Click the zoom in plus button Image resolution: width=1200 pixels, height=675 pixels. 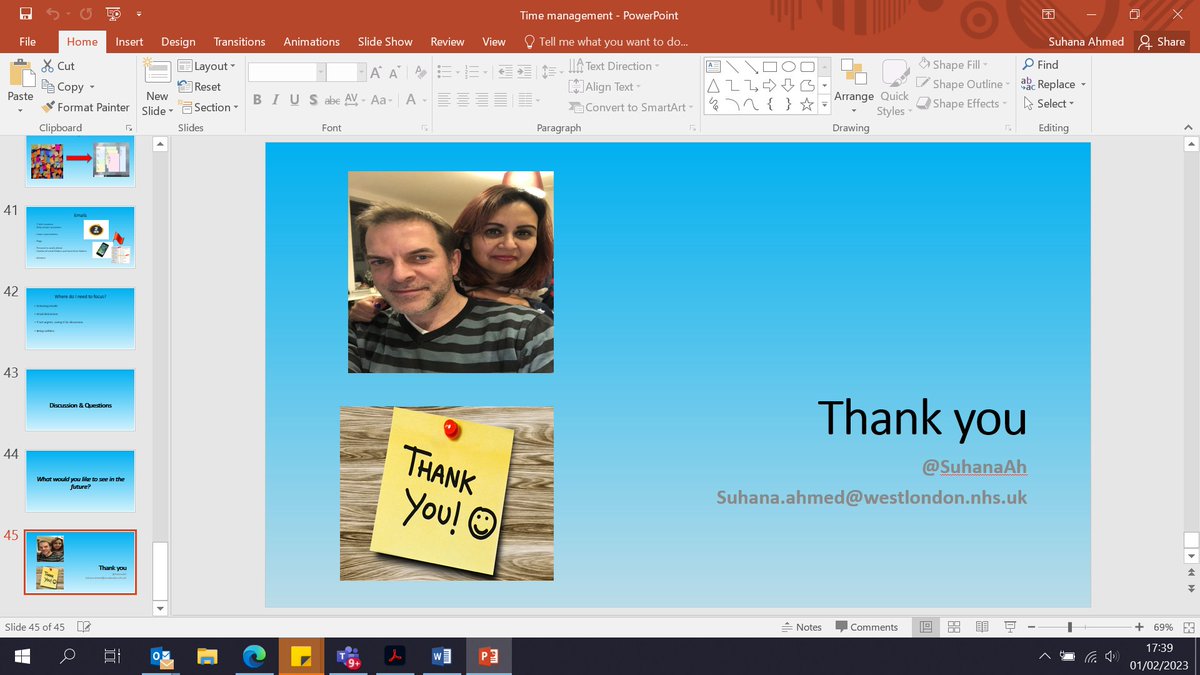pos(1139,626)
